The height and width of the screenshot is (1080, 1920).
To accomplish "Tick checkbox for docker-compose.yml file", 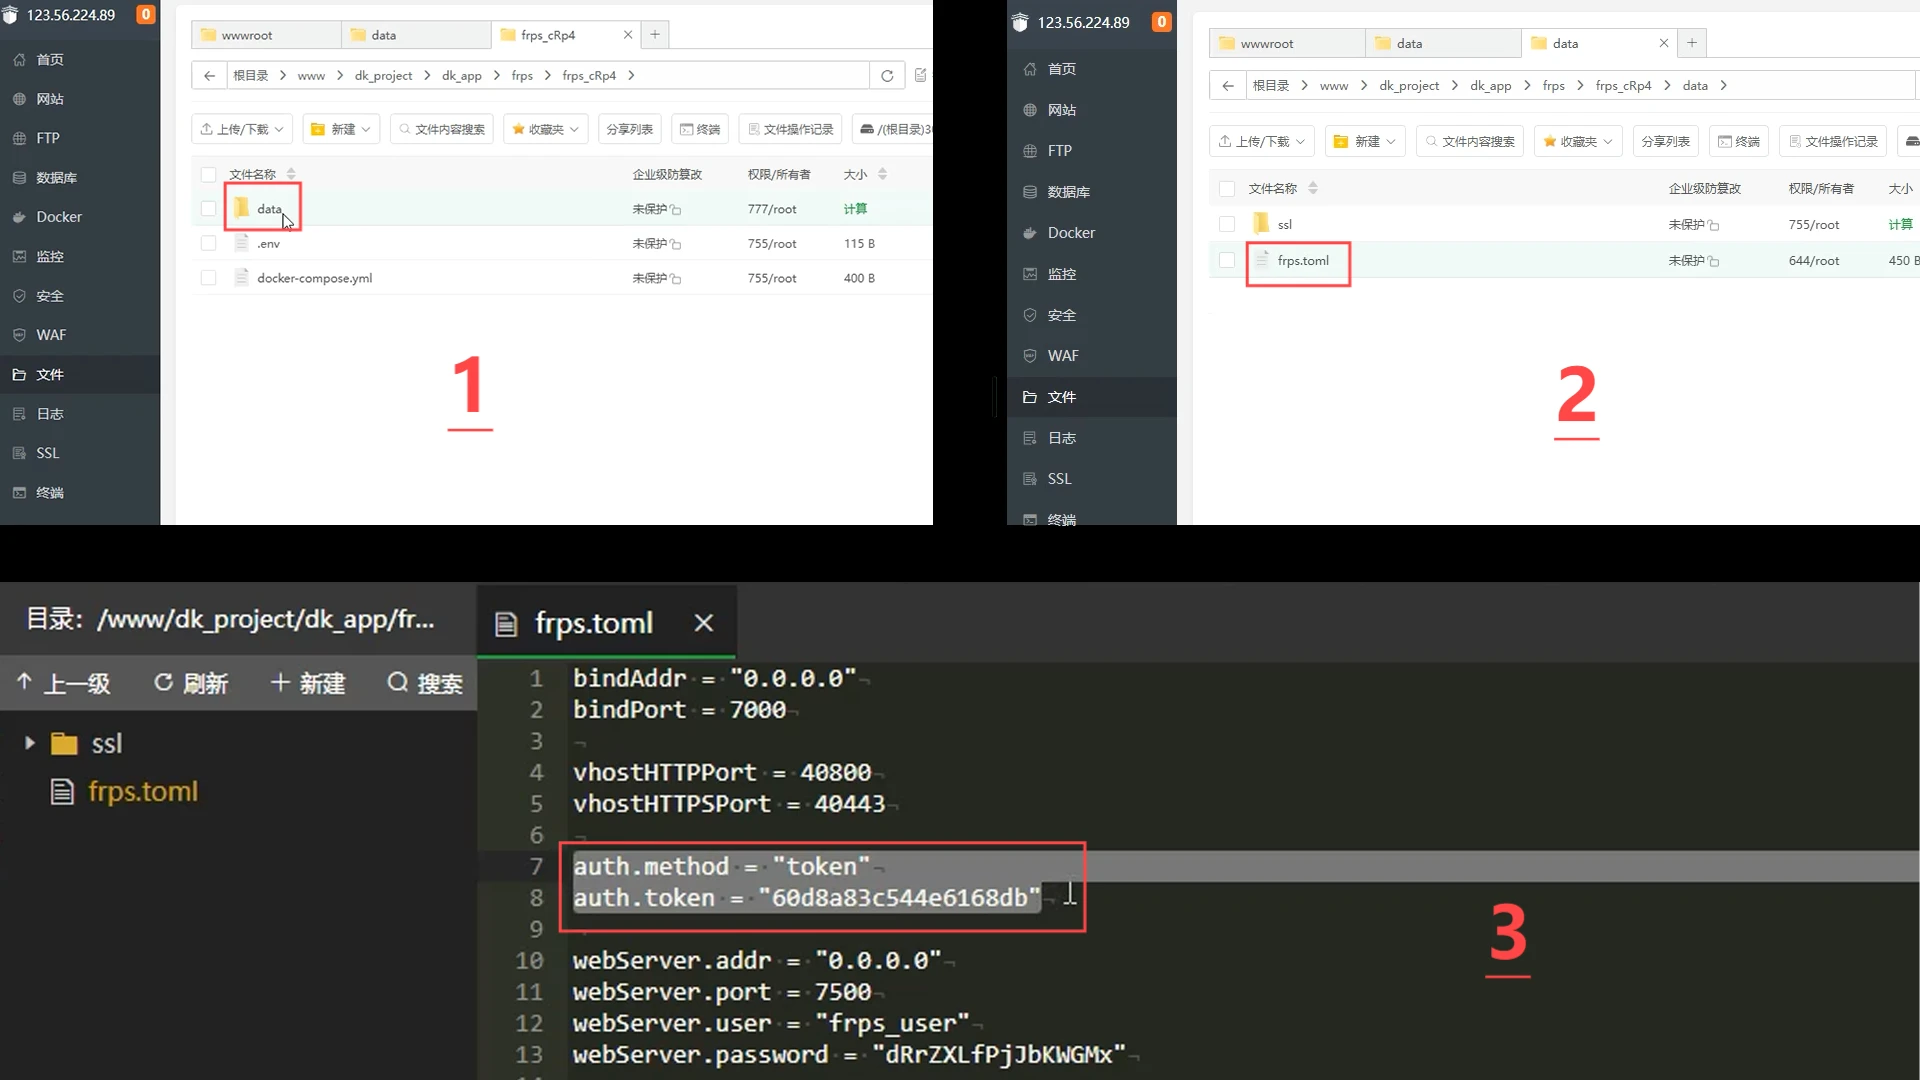I will pos(208,278).
